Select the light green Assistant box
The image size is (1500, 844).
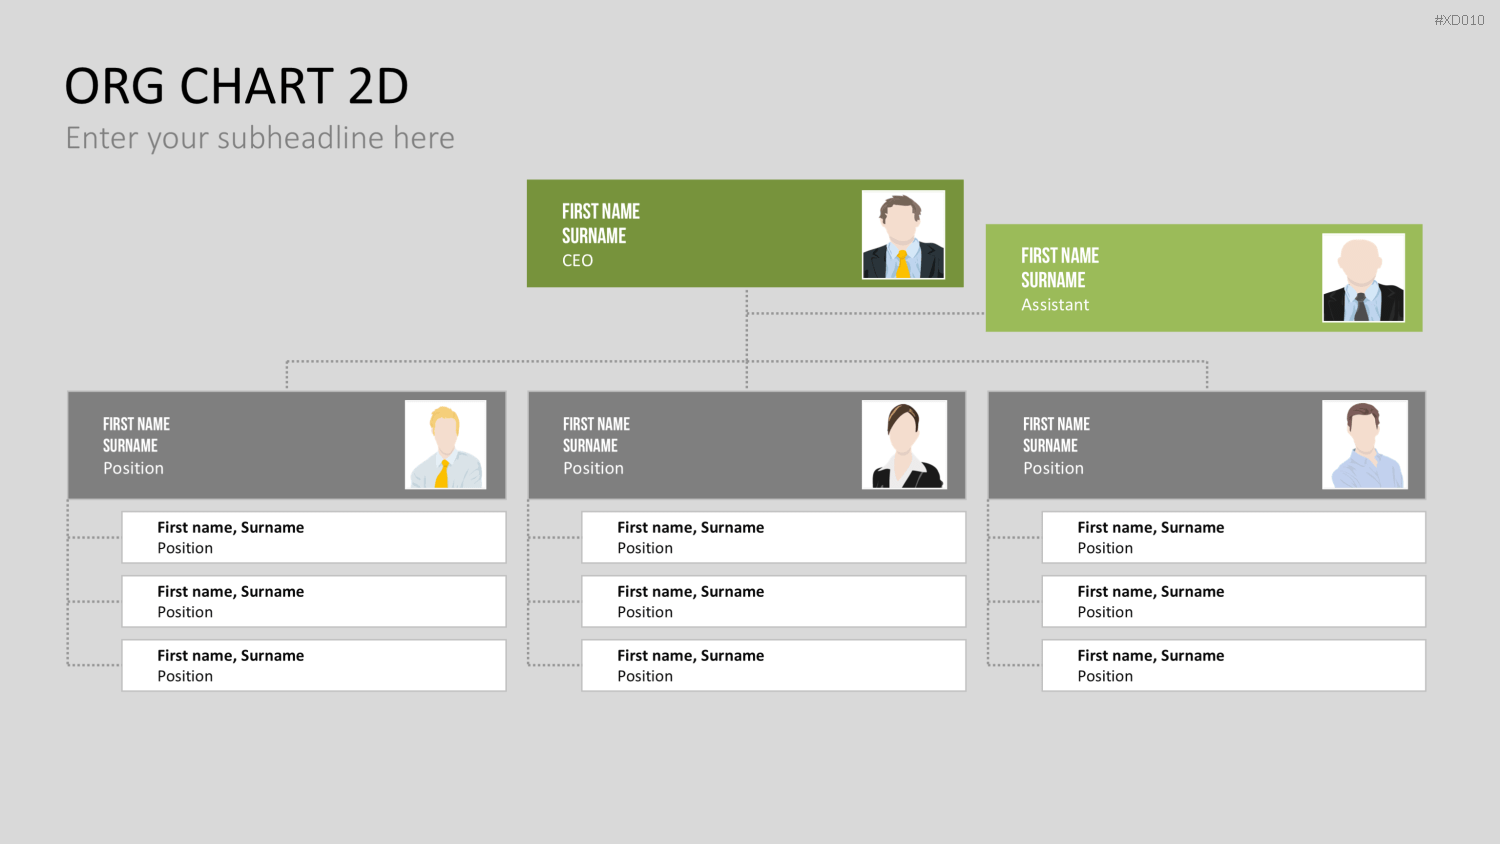point(1204,278)
